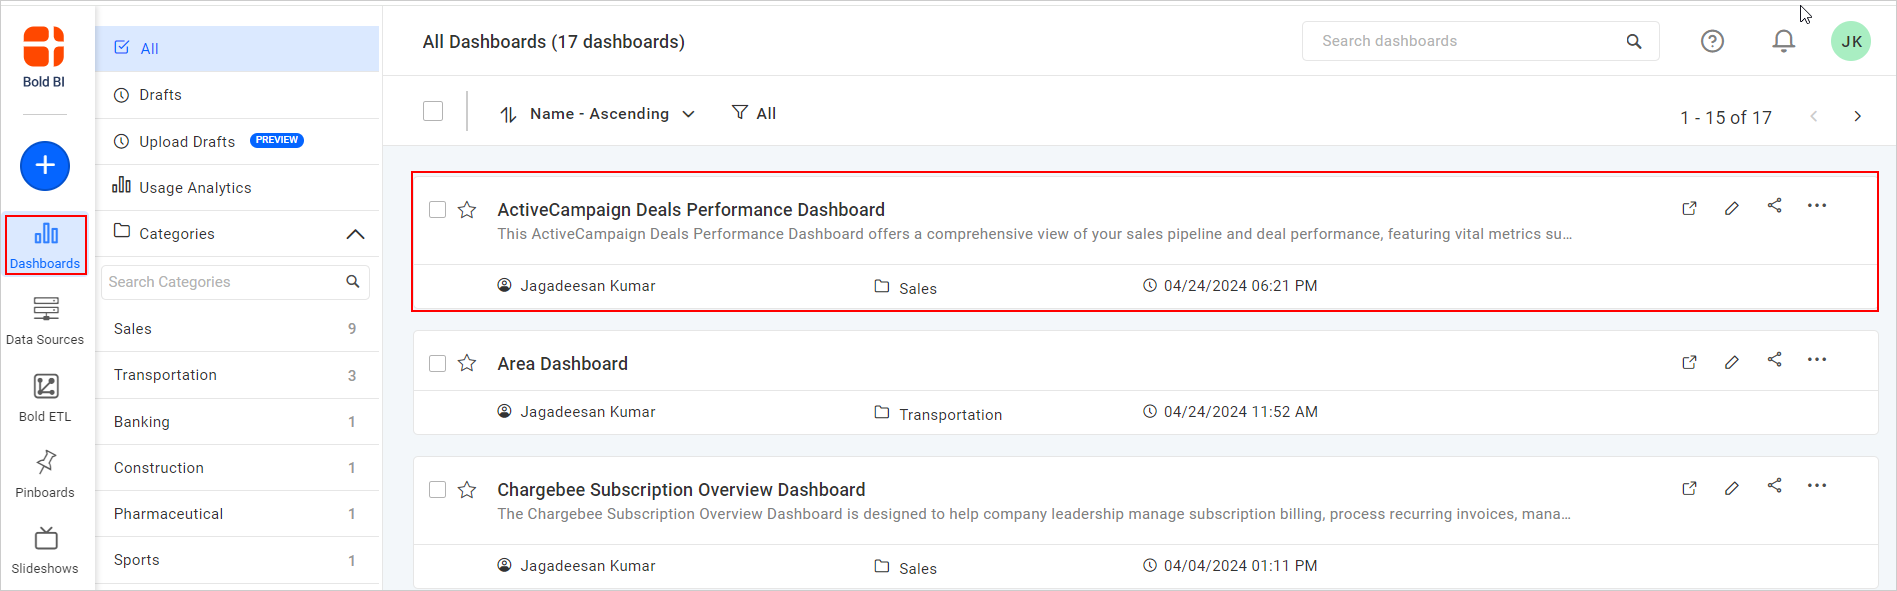Go to the next page of dashboards
Image resolution: width=1897 pixels, height=591 pixels.
(x=1857, y=116)
